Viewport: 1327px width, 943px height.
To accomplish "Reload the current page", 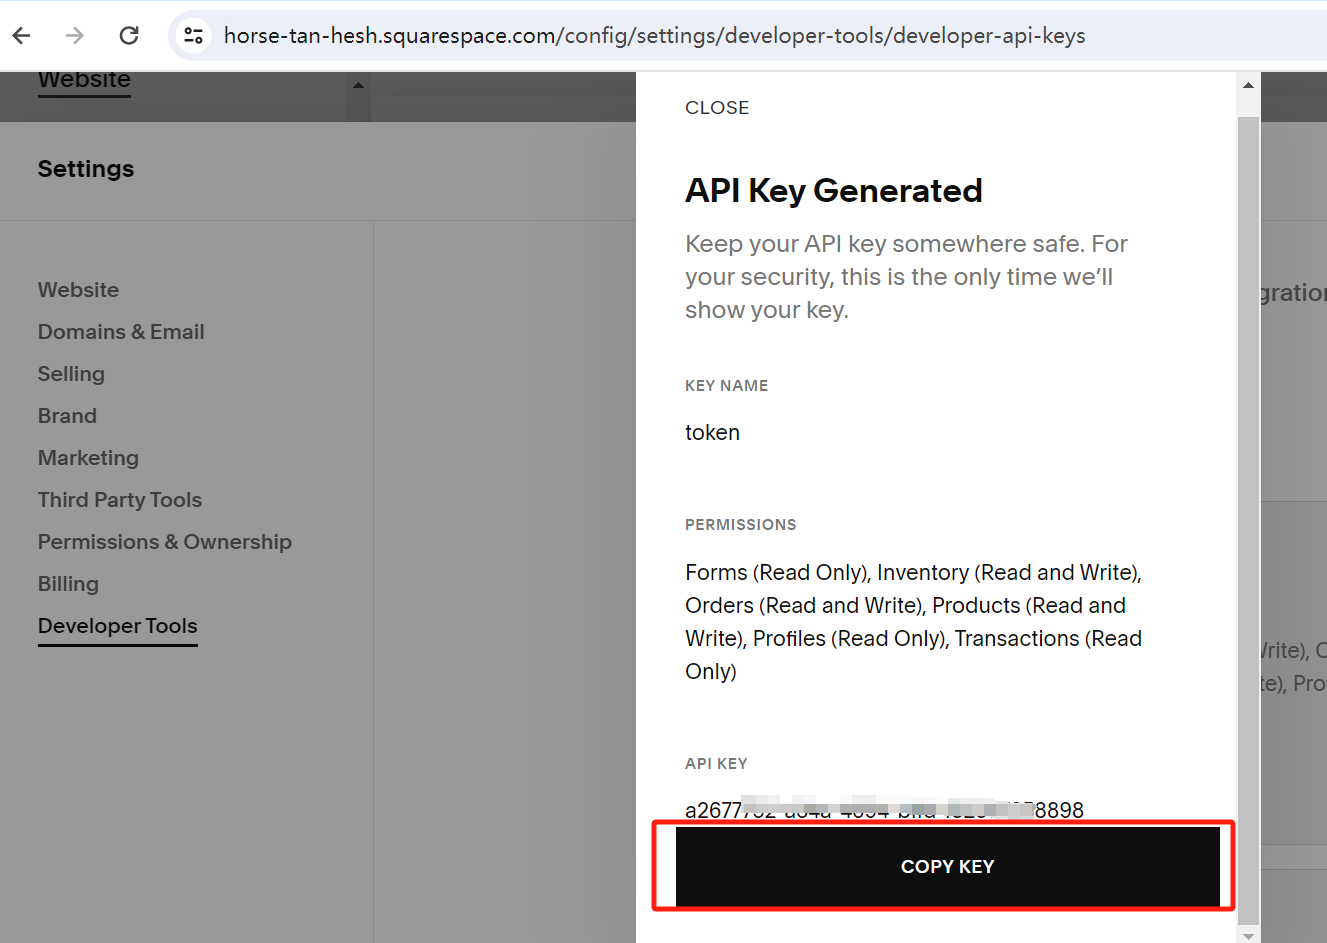I will pos(128,35).
